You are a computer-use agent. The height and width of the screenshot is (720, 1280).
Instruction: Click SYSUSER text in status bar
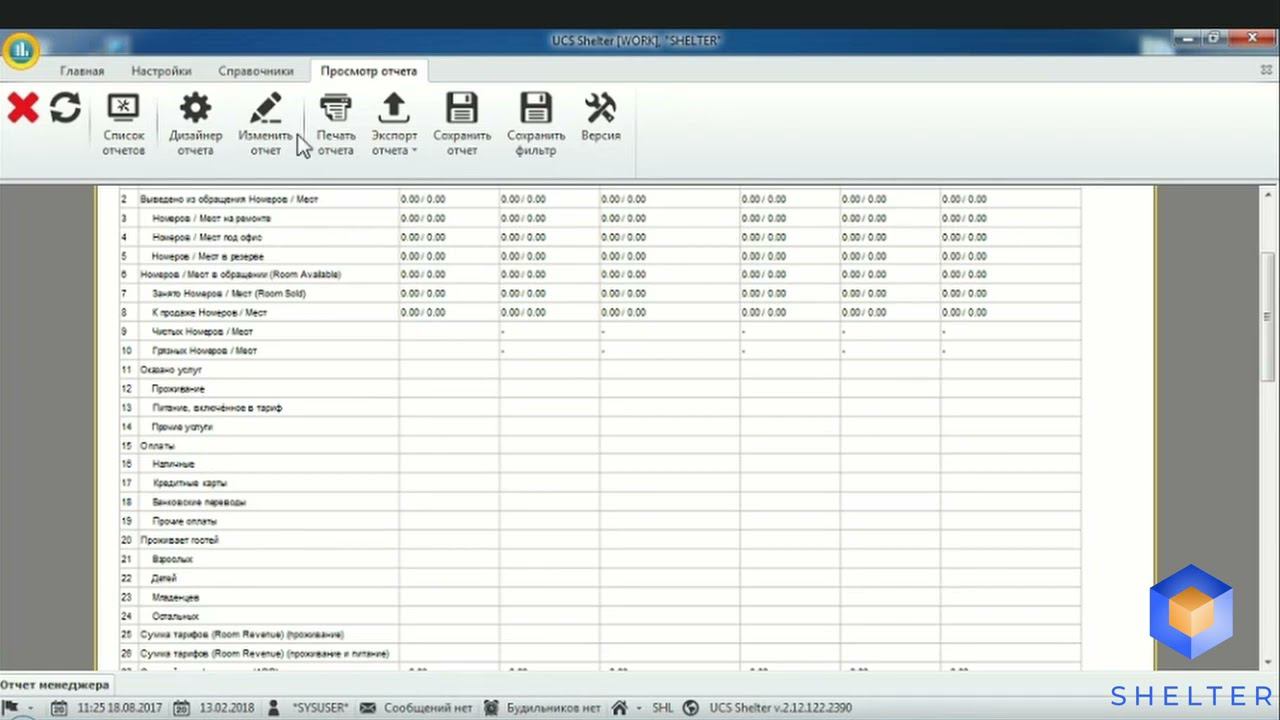point(320,708)
